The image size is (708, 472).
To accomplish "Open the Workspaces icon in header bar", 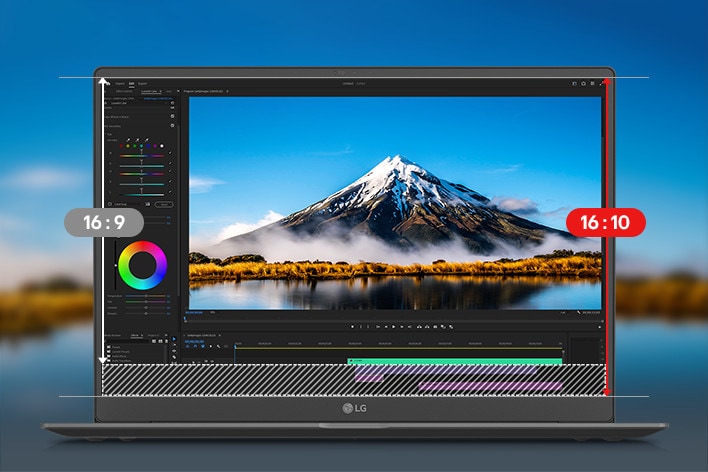I will tap(574, 84).
